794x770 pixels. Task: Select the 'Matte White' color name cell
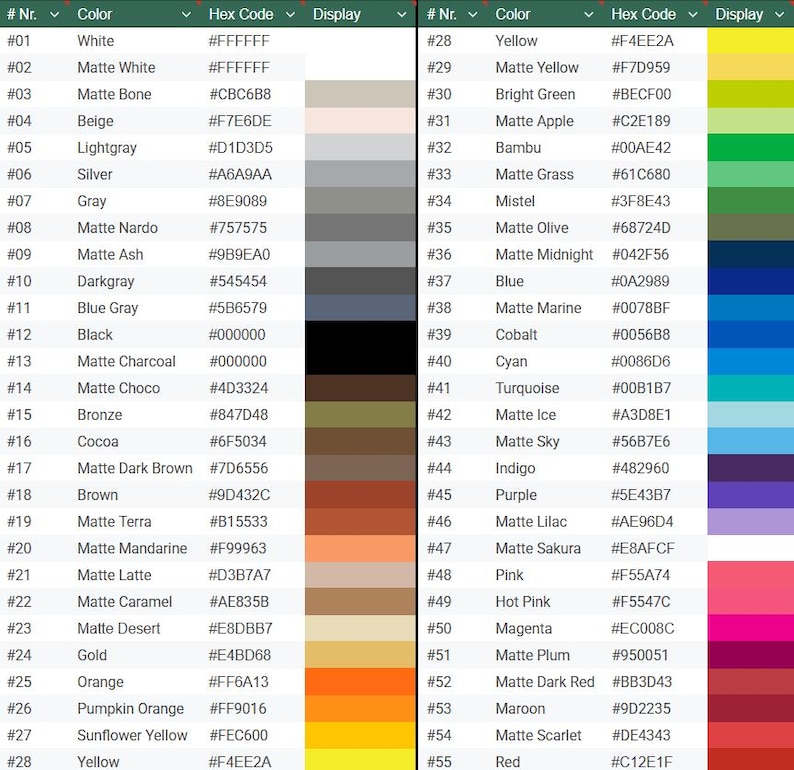(116, 68)
